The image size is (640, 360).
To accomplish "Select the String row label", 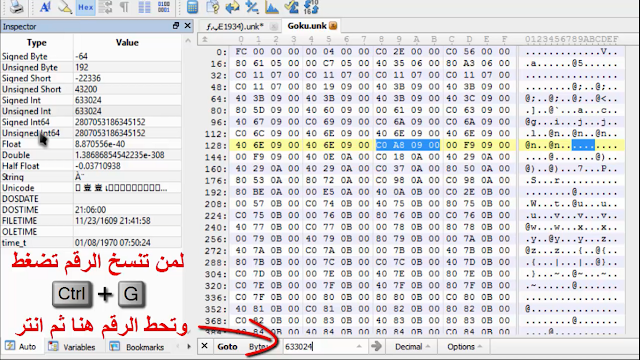I will coord(13,177).
